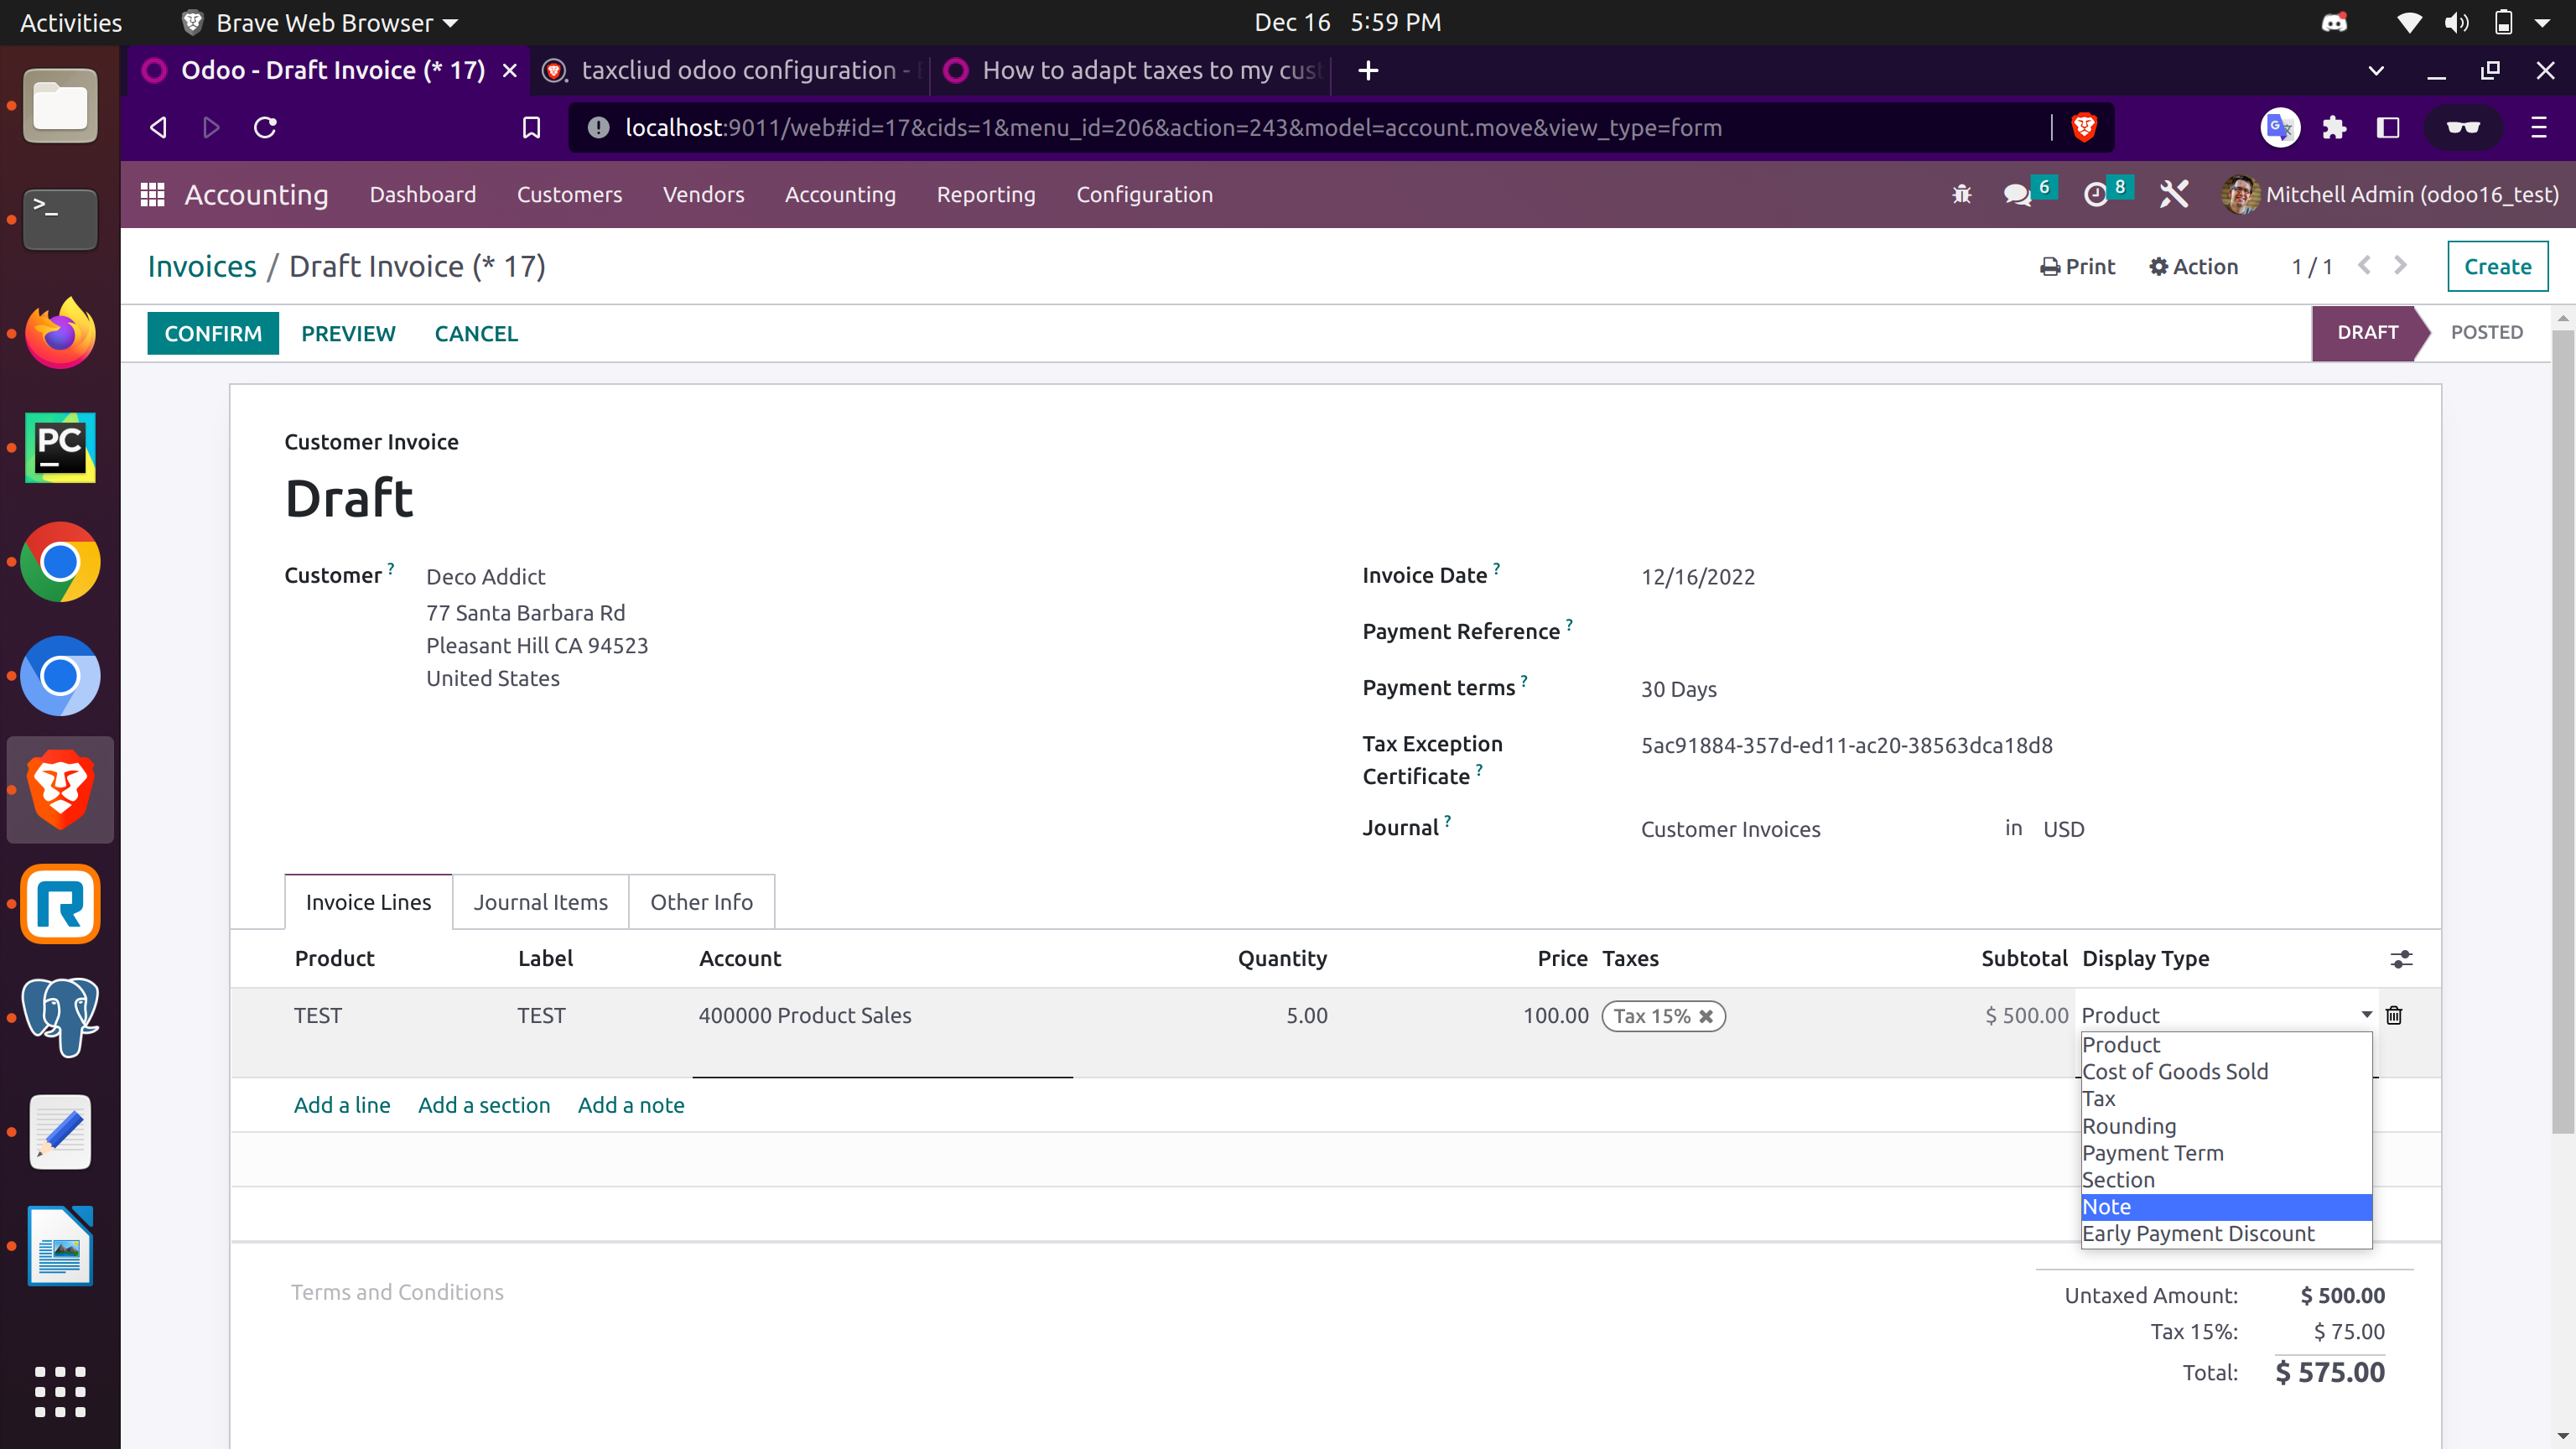
Task: Open the conversations chat icon
Action: (x=2017, y=194)
